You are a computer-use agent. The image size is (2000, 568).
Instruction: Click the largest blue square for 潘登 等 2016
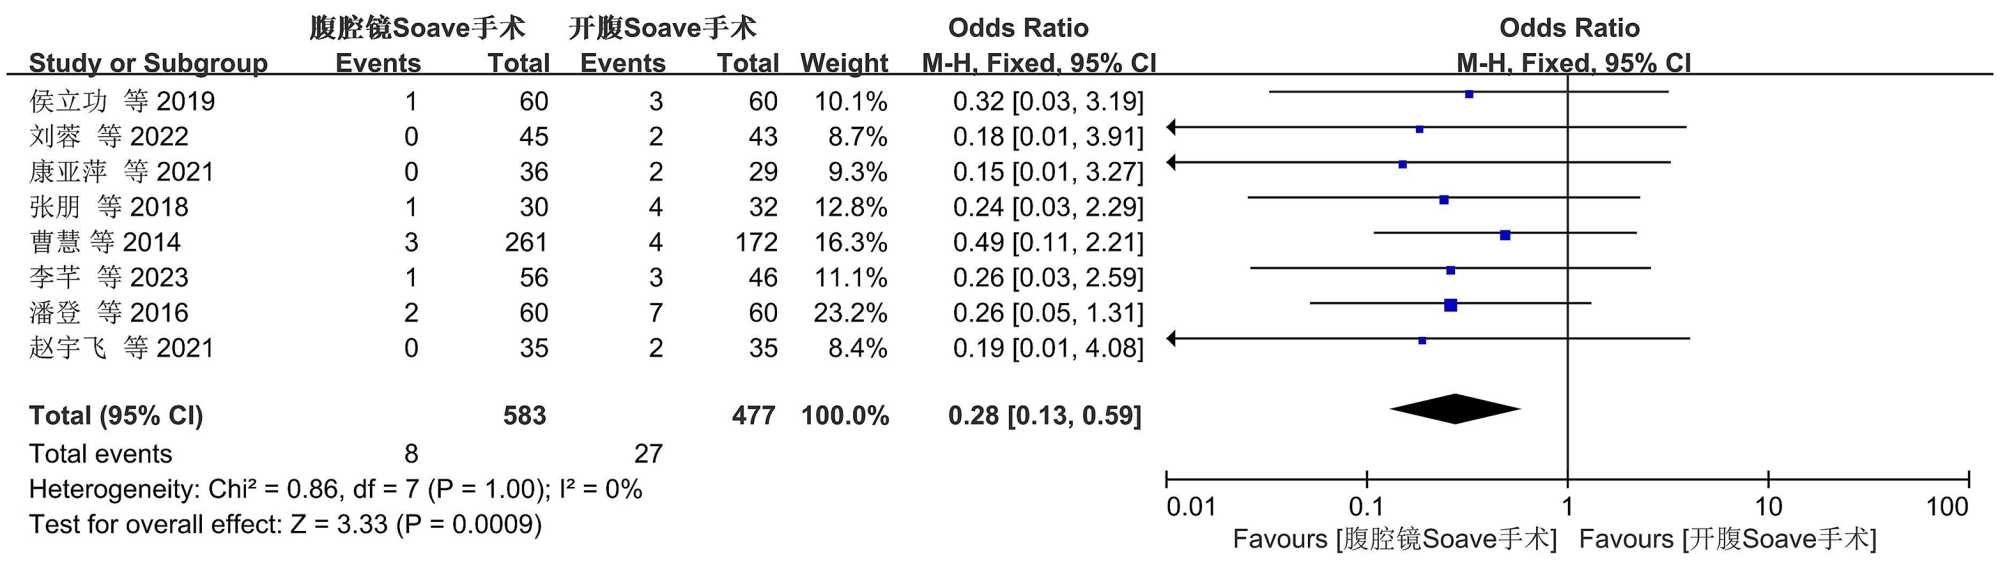(x=1451, y=305)
